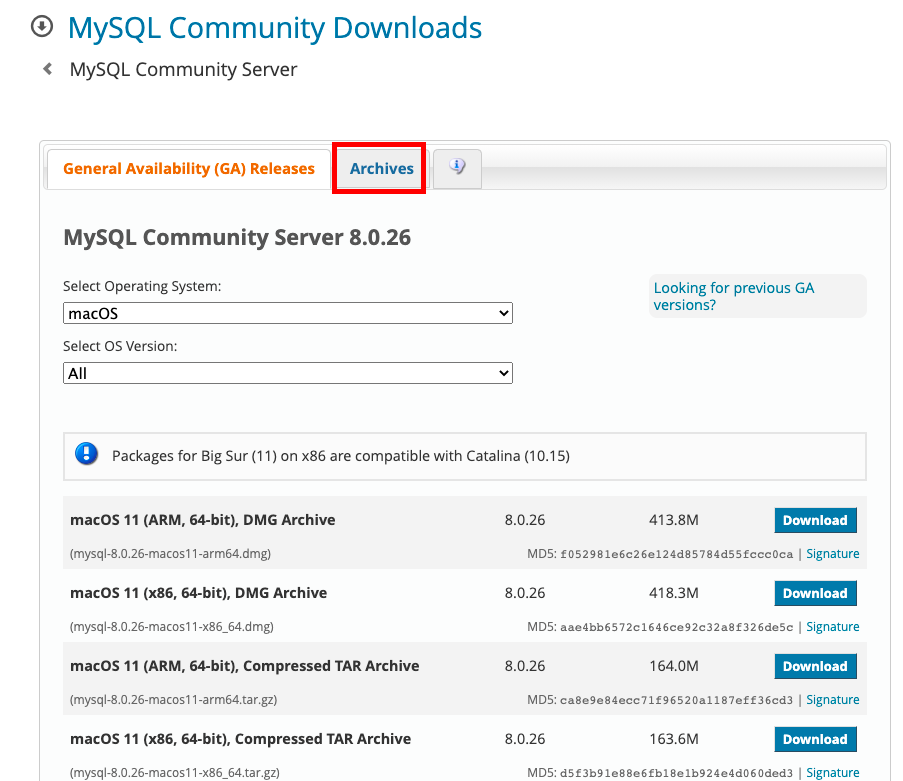Click macOS 11 (x86, 64-bit), DMG Archive title
The width and height of the screenshot is (903, 781).
click(x=199, y=593)
